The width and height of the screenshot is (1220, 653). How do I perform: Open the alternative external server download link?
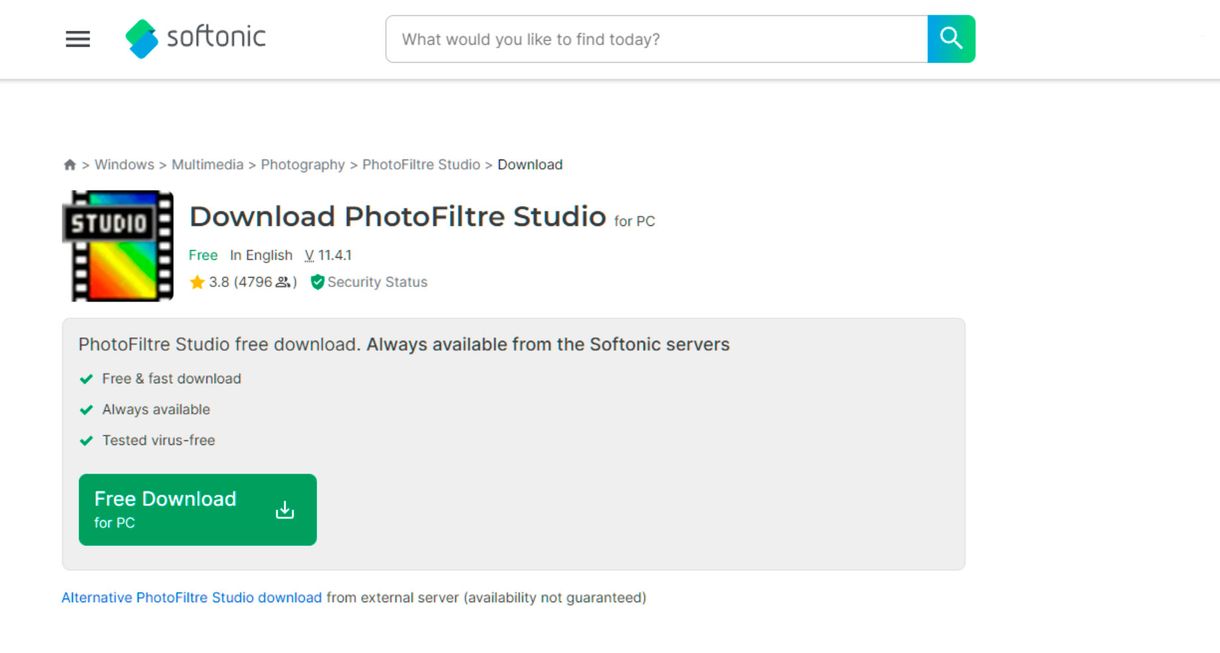(x=190, y=597)
